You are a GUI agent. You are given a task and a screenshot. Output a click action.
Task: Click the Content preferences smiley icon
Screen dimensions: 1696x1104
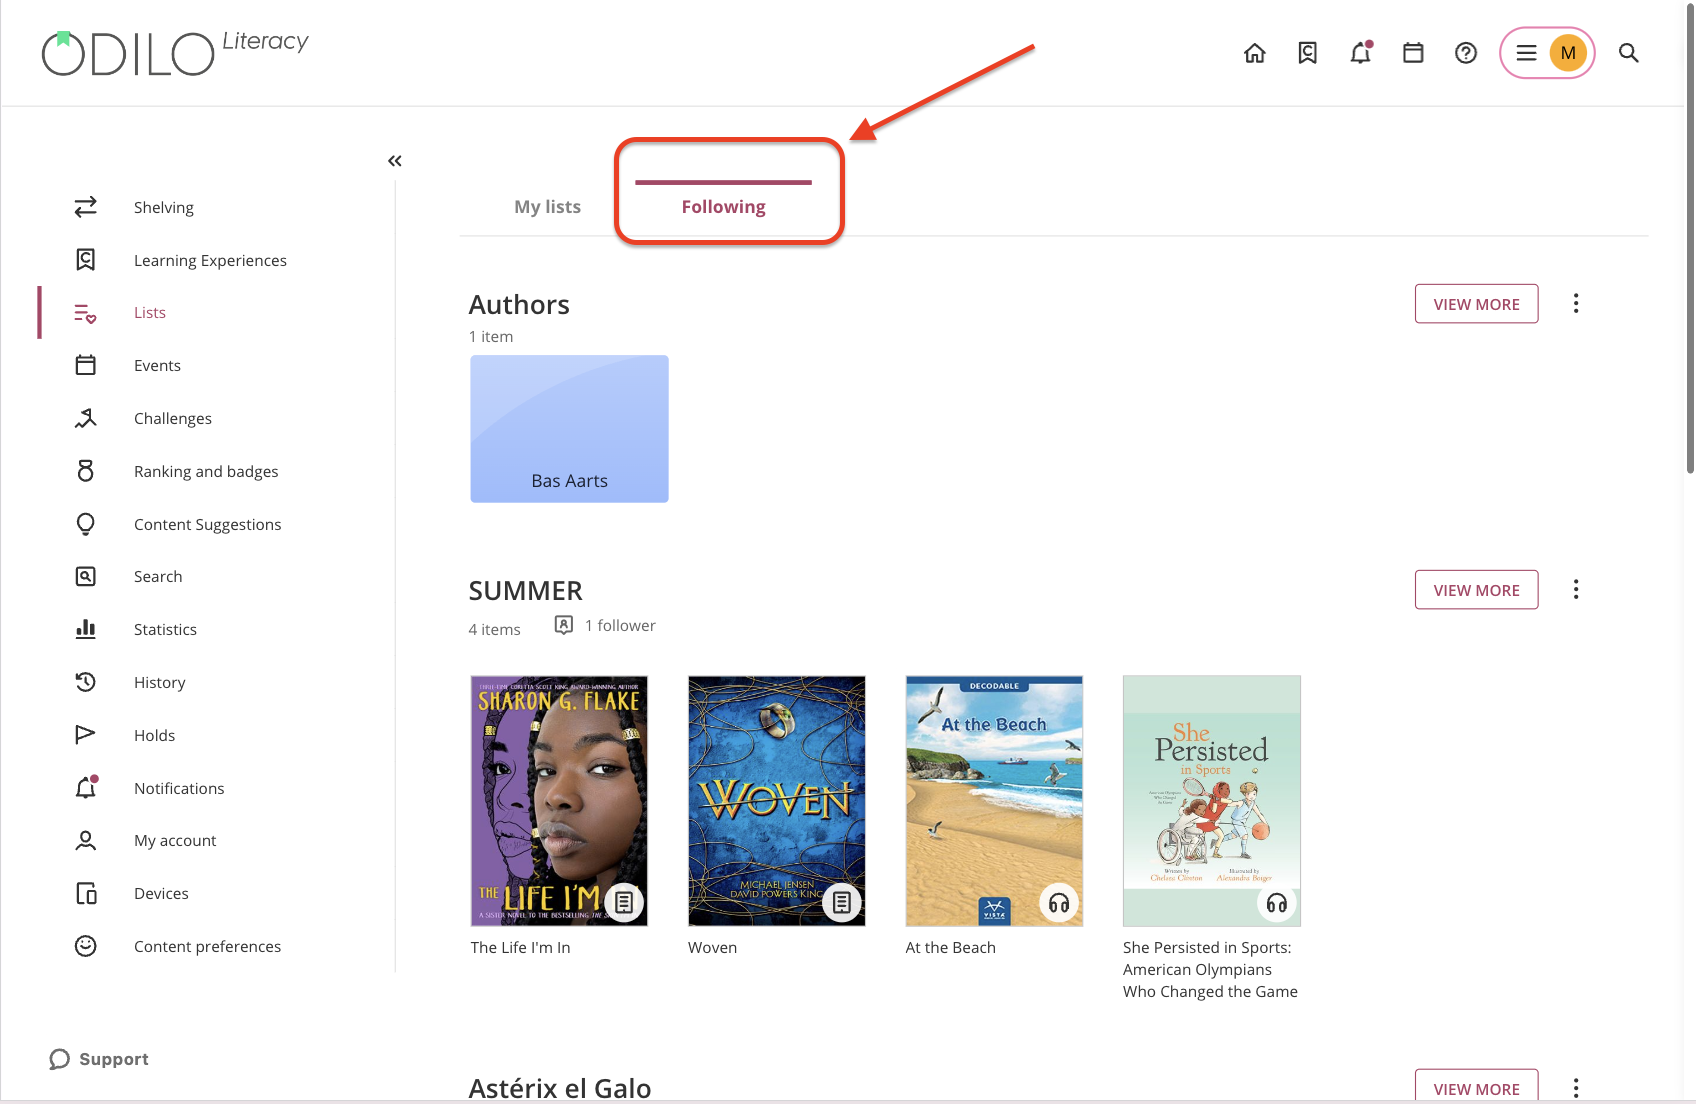(86, 946)
